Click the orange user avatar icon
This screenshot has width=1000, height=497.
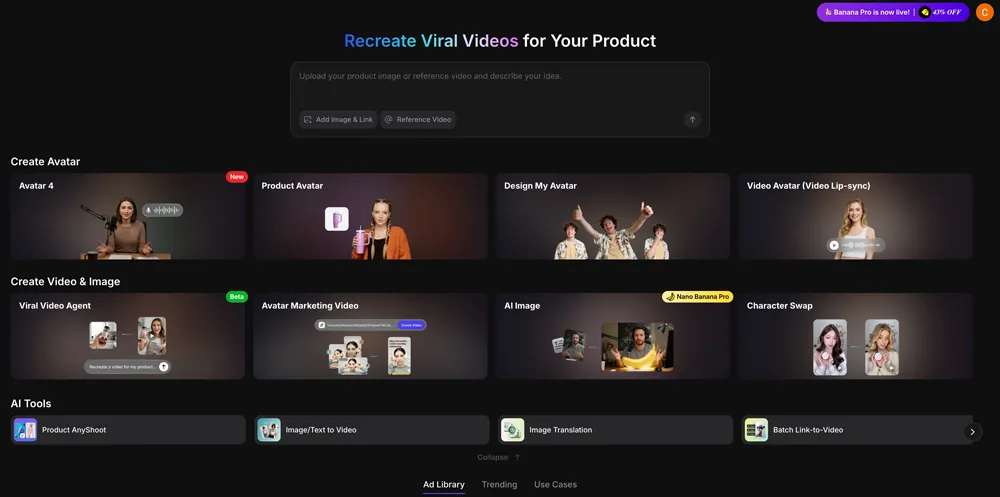[x=985, y=12]
